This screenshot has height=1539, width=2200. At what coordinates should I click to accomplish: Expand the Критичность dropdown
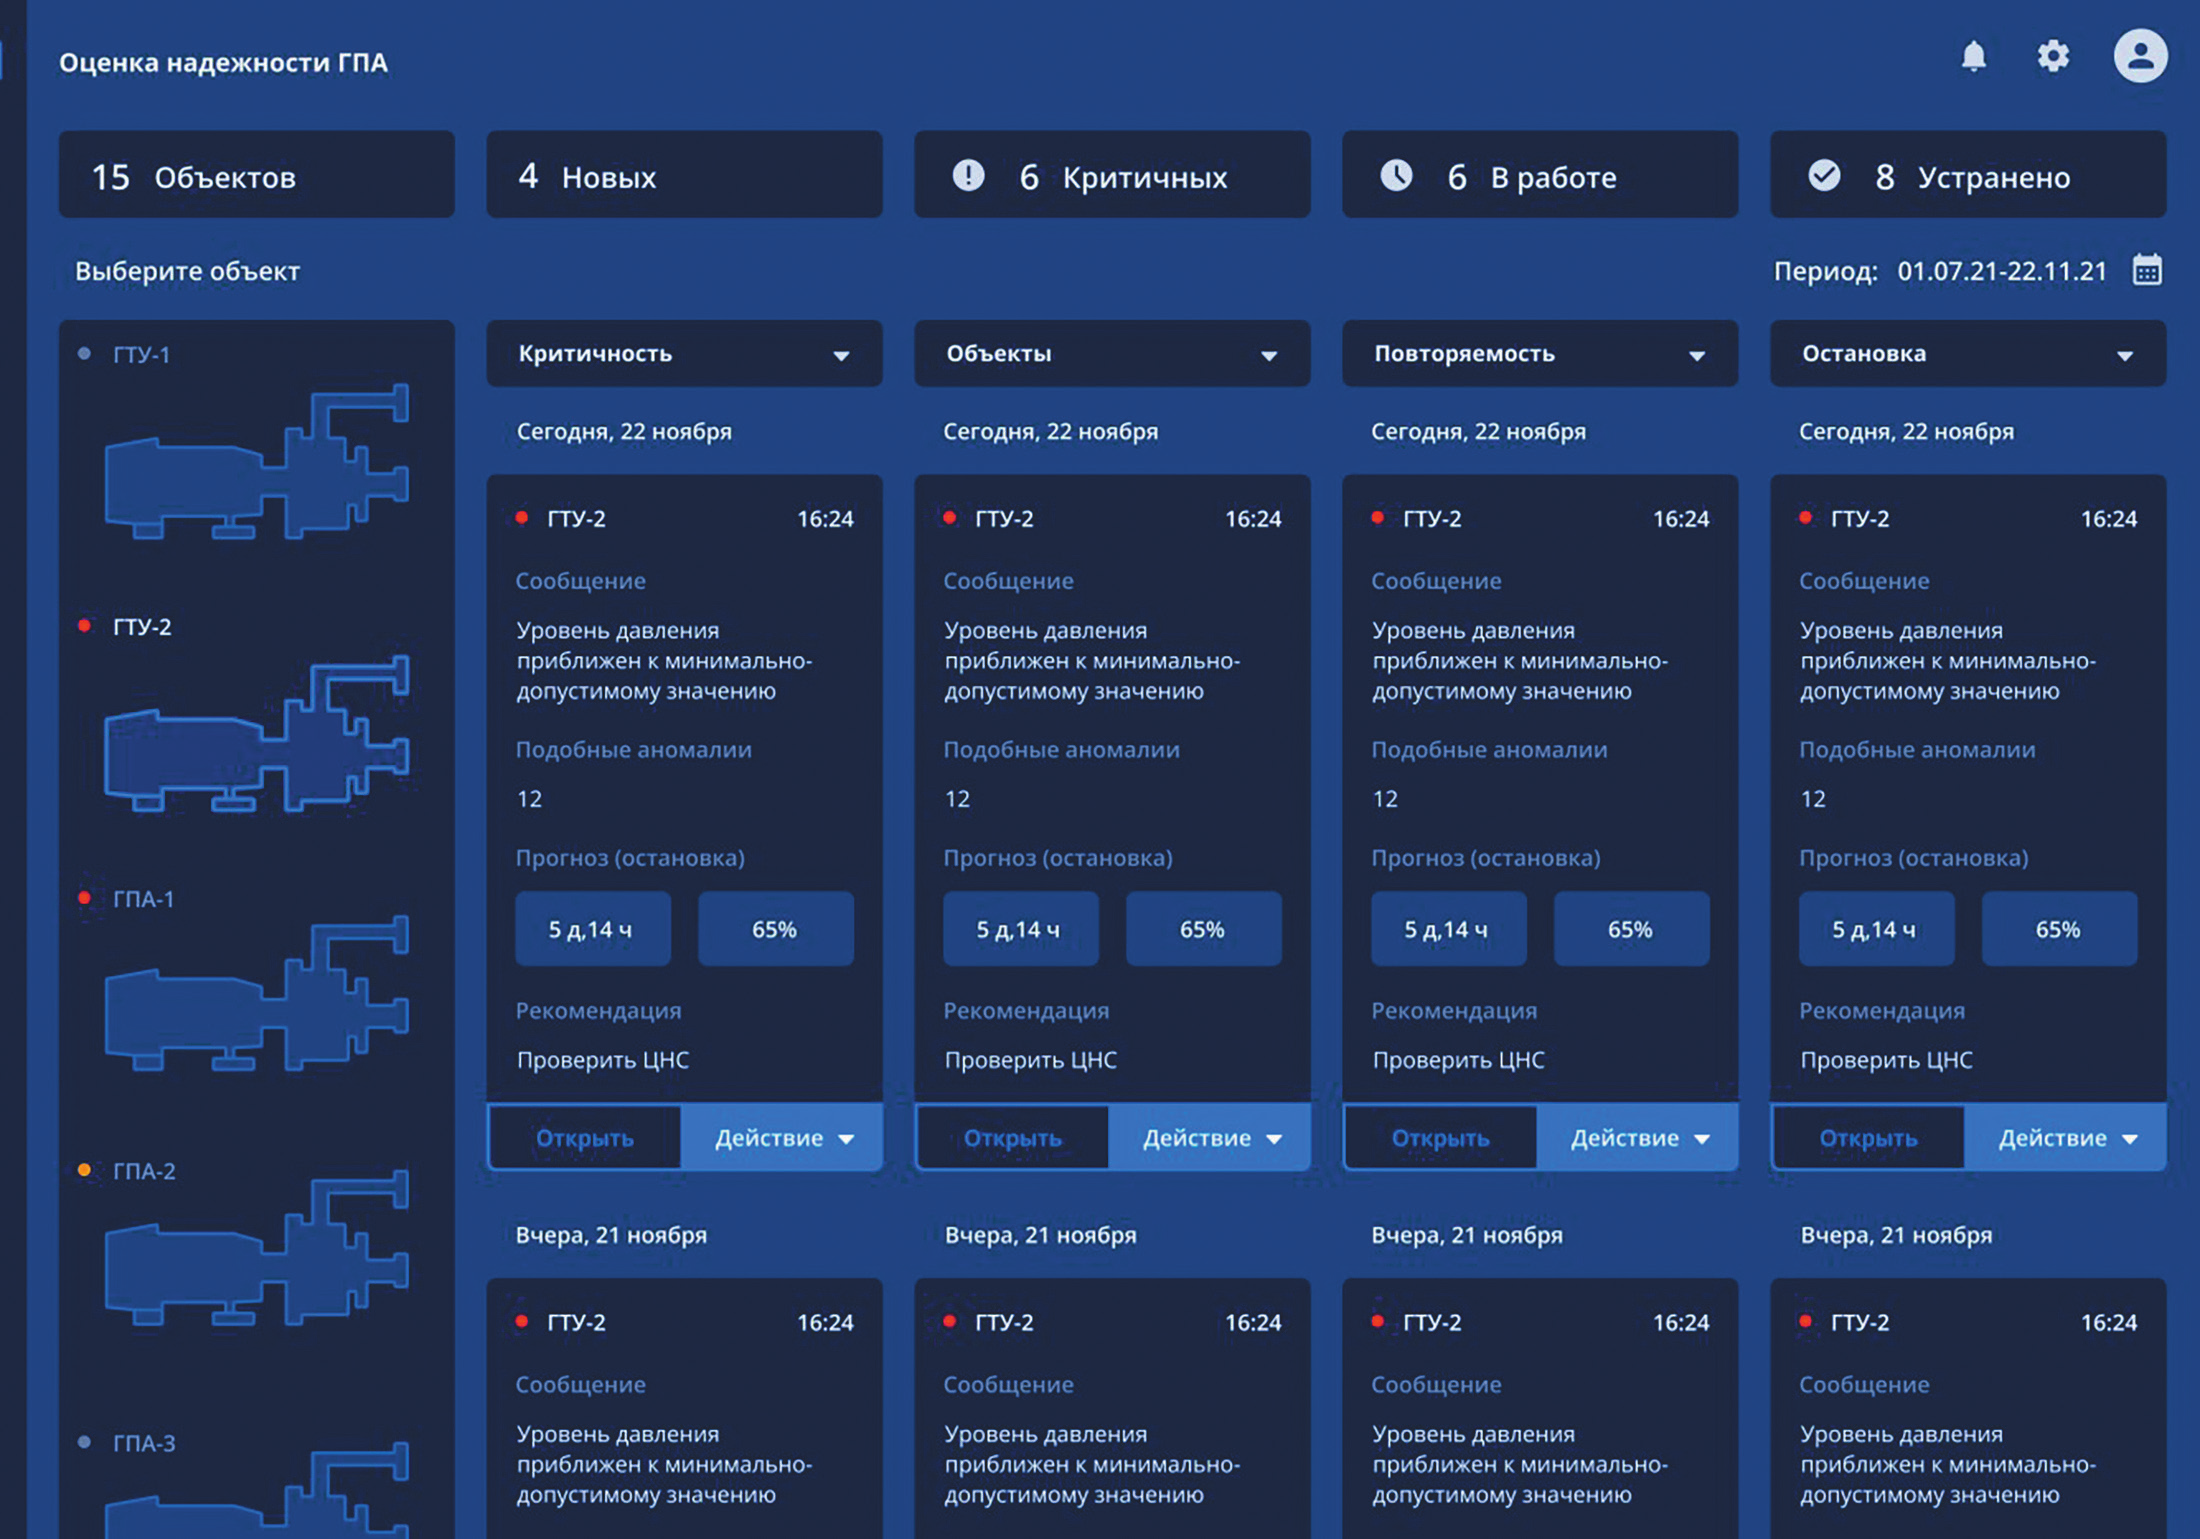tap(684, 354)
